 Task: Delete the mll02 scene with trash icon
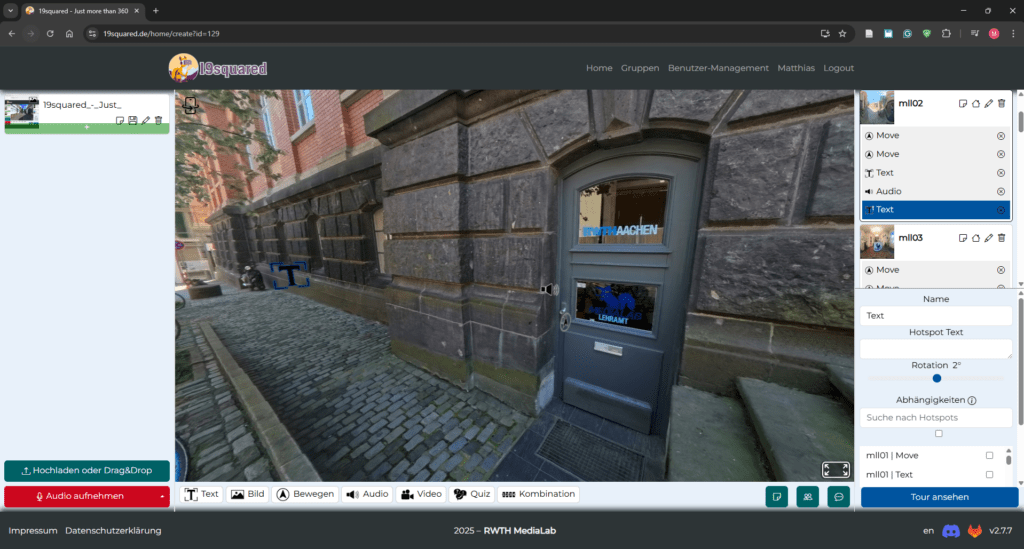(1001, 103)
